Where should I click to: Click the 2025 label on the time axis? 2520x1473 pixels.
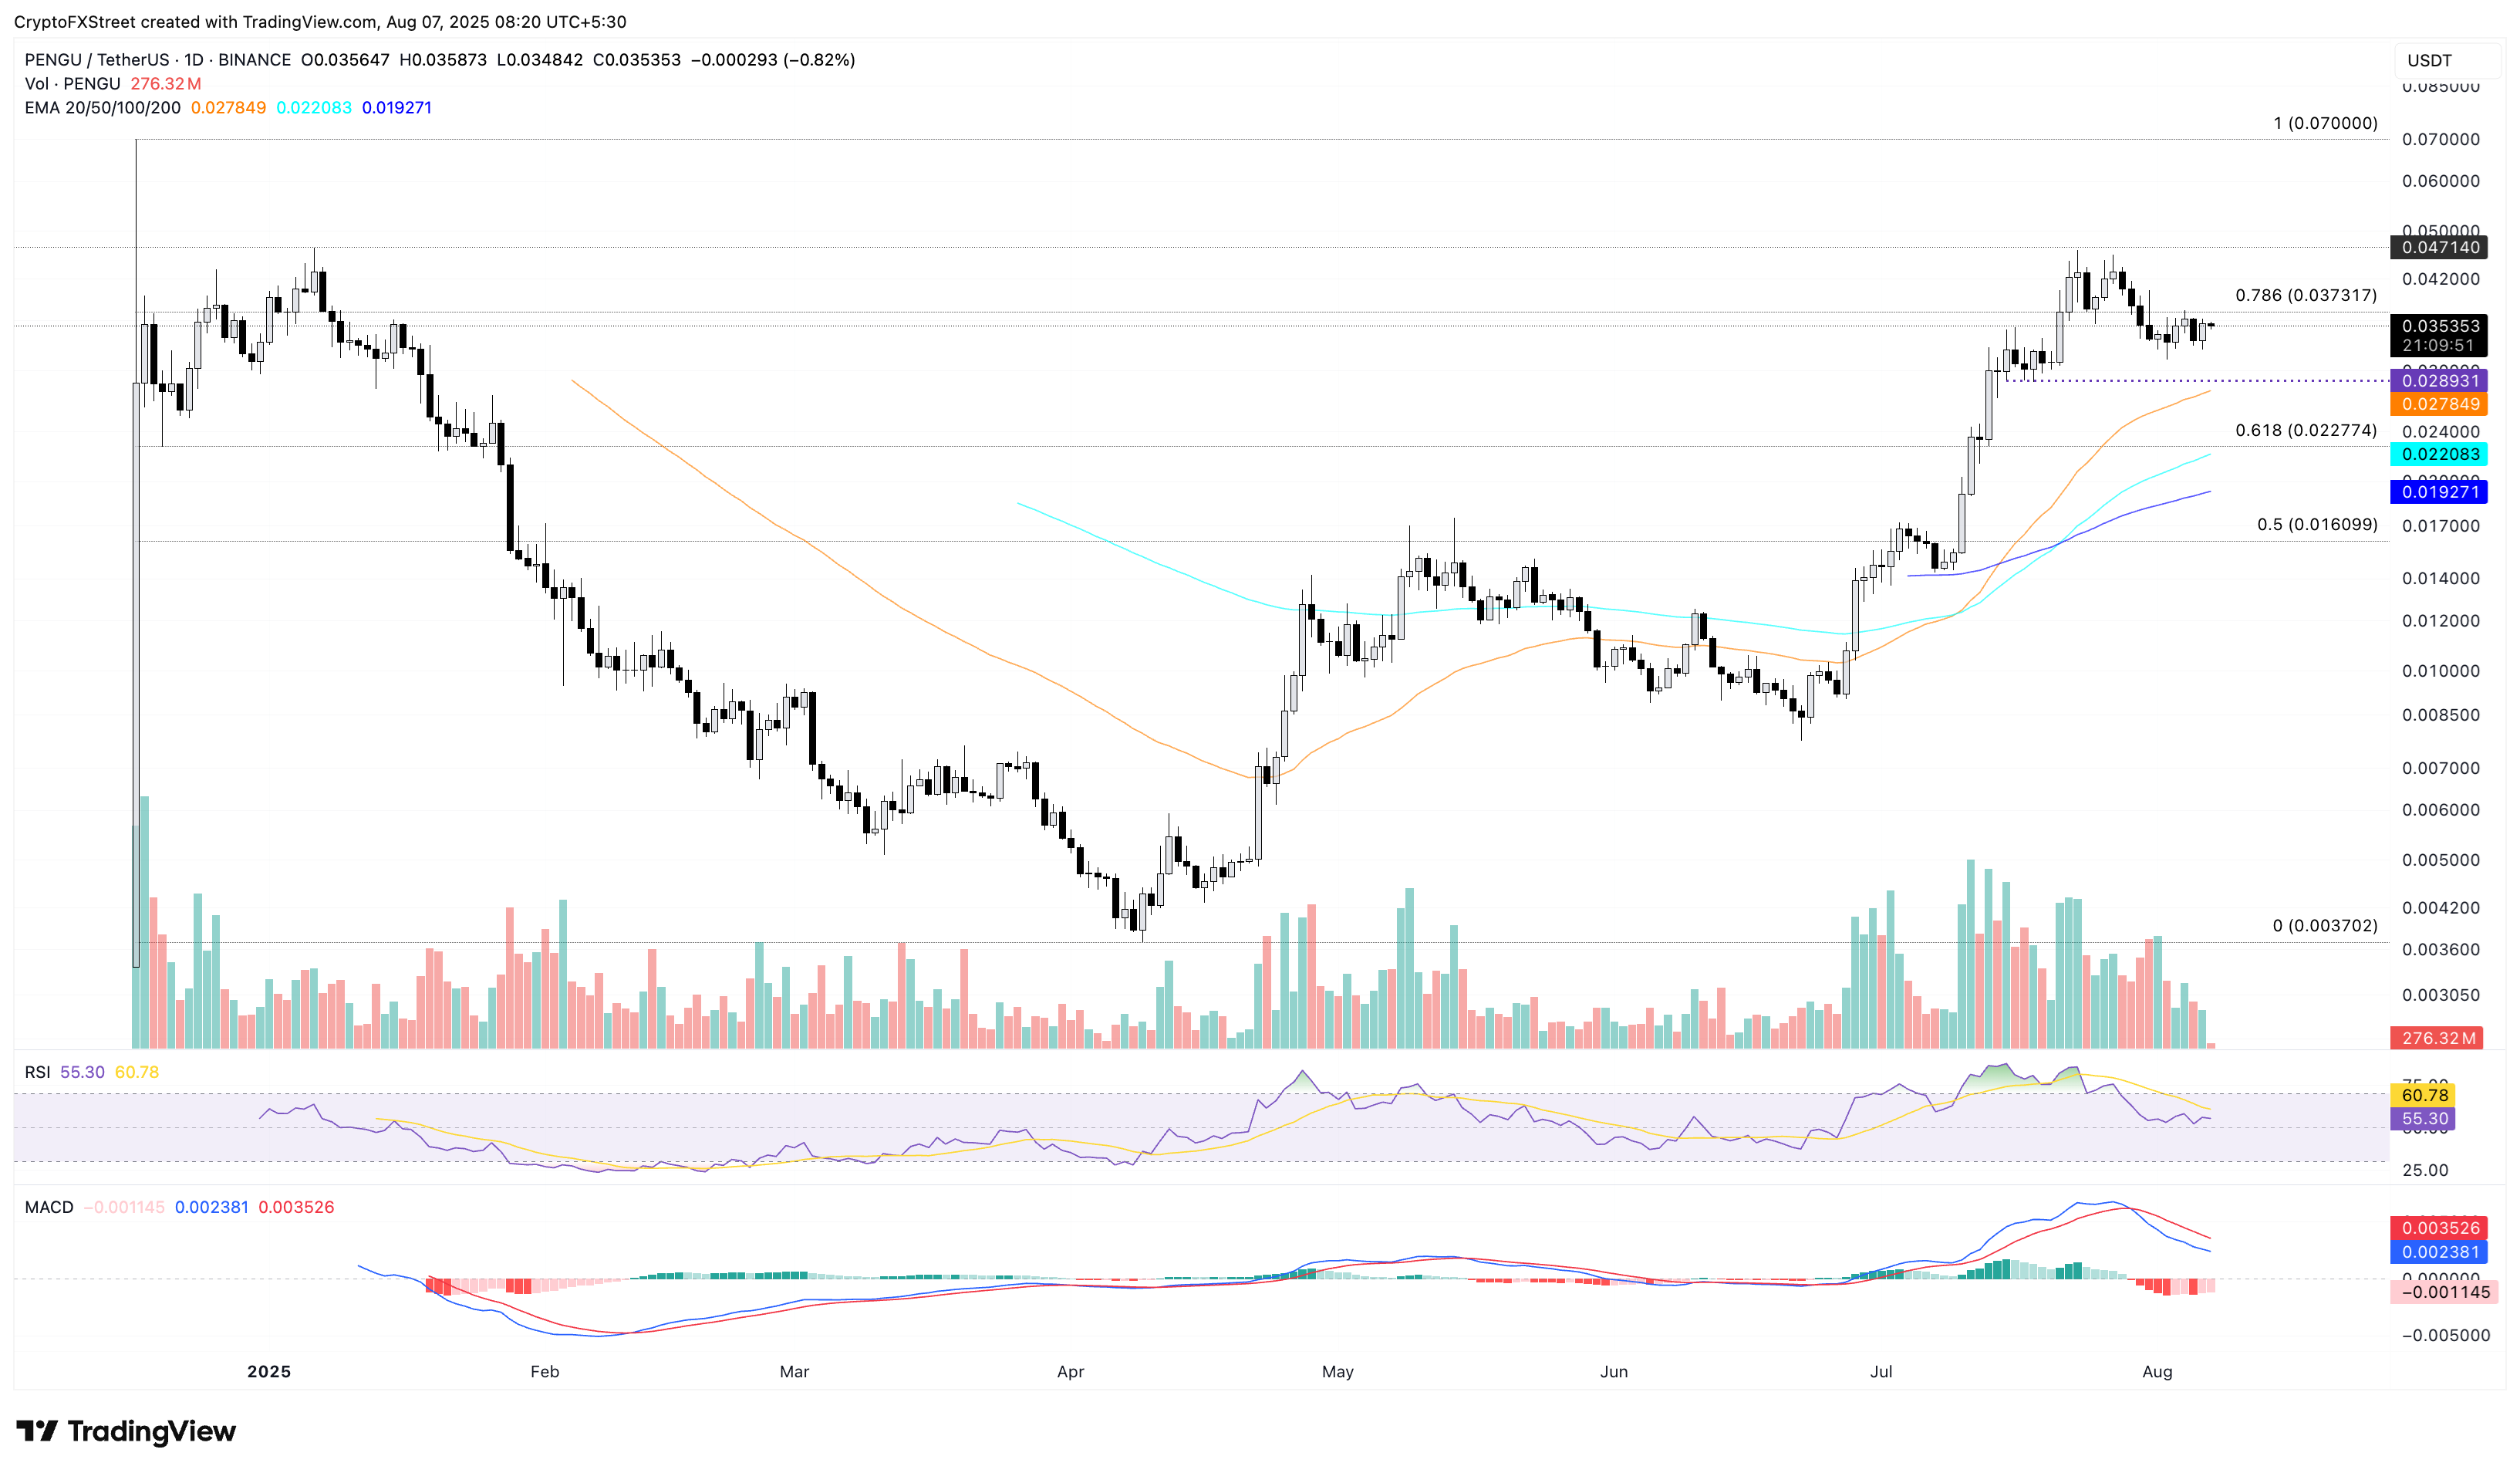pyautogui.click(x=269, y=1372)
